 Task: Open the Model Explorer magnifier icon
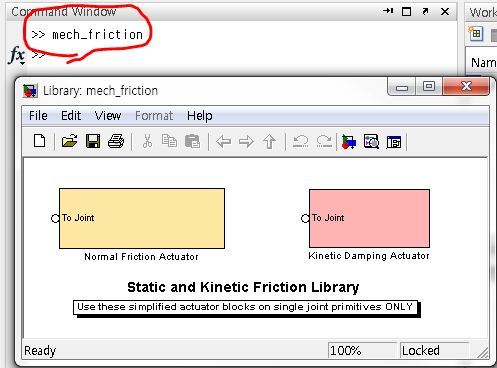371,142
